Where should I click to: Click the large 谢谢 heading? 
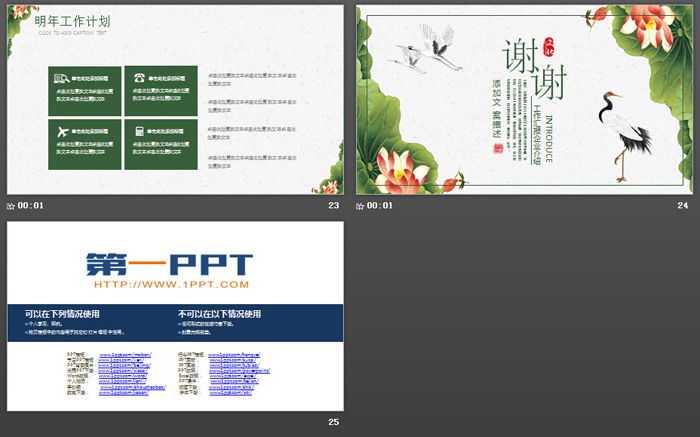coord(535,69)
